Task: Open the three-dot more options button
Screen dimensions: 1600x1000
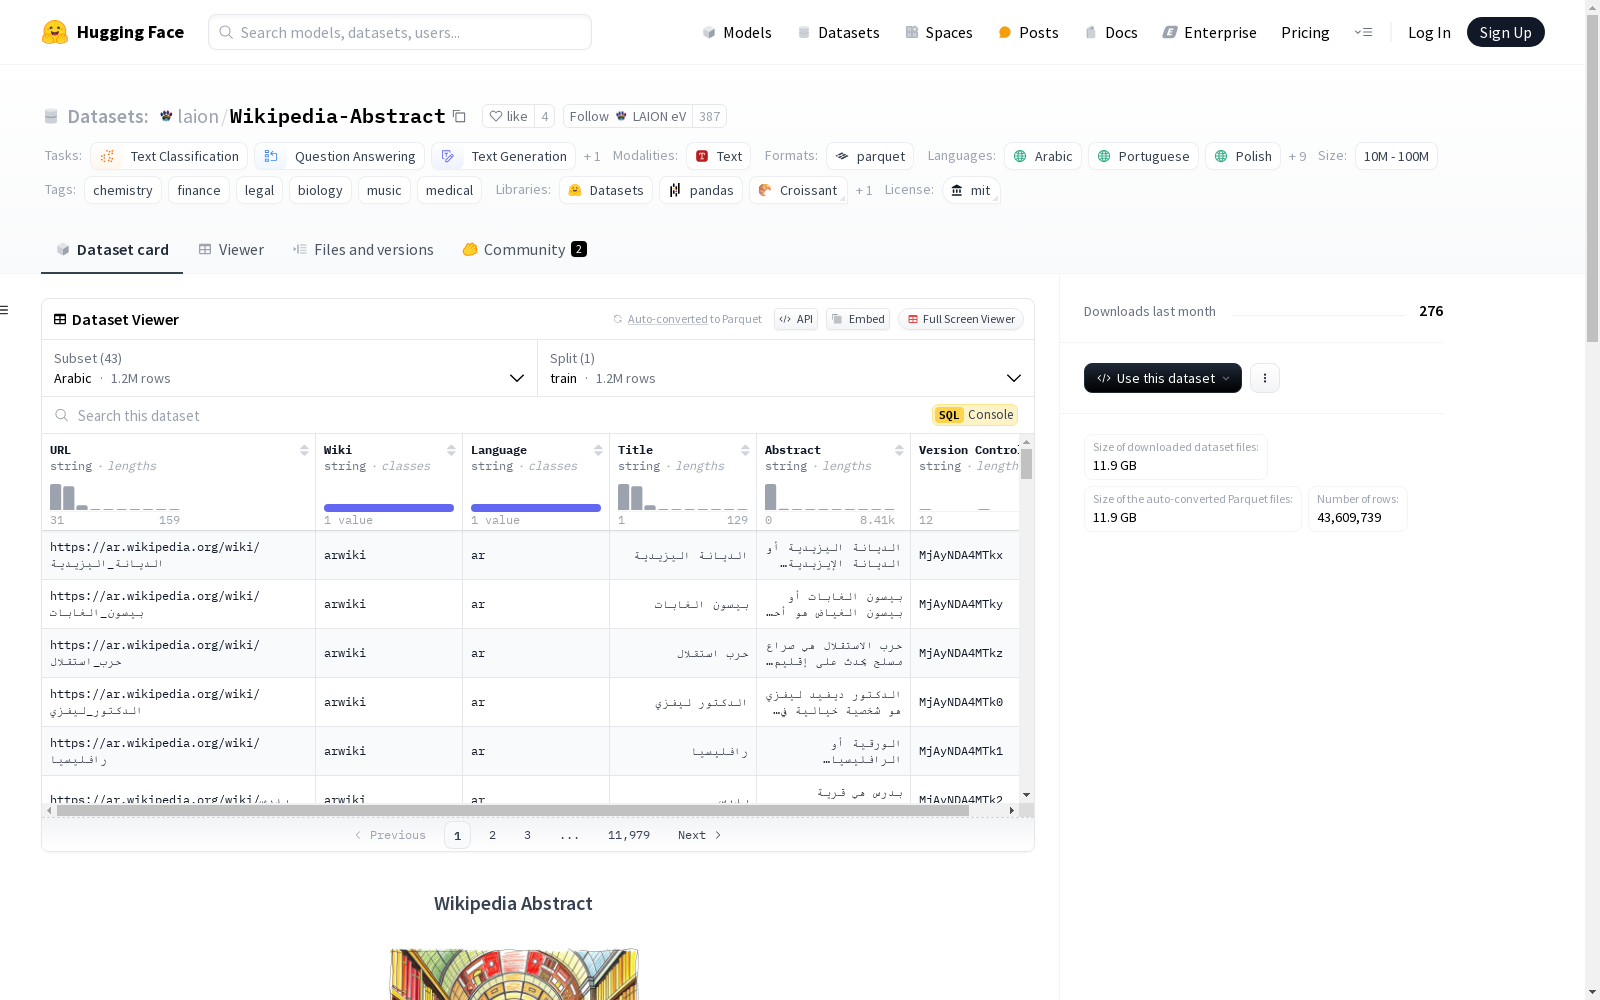Action: point(1265,378)
